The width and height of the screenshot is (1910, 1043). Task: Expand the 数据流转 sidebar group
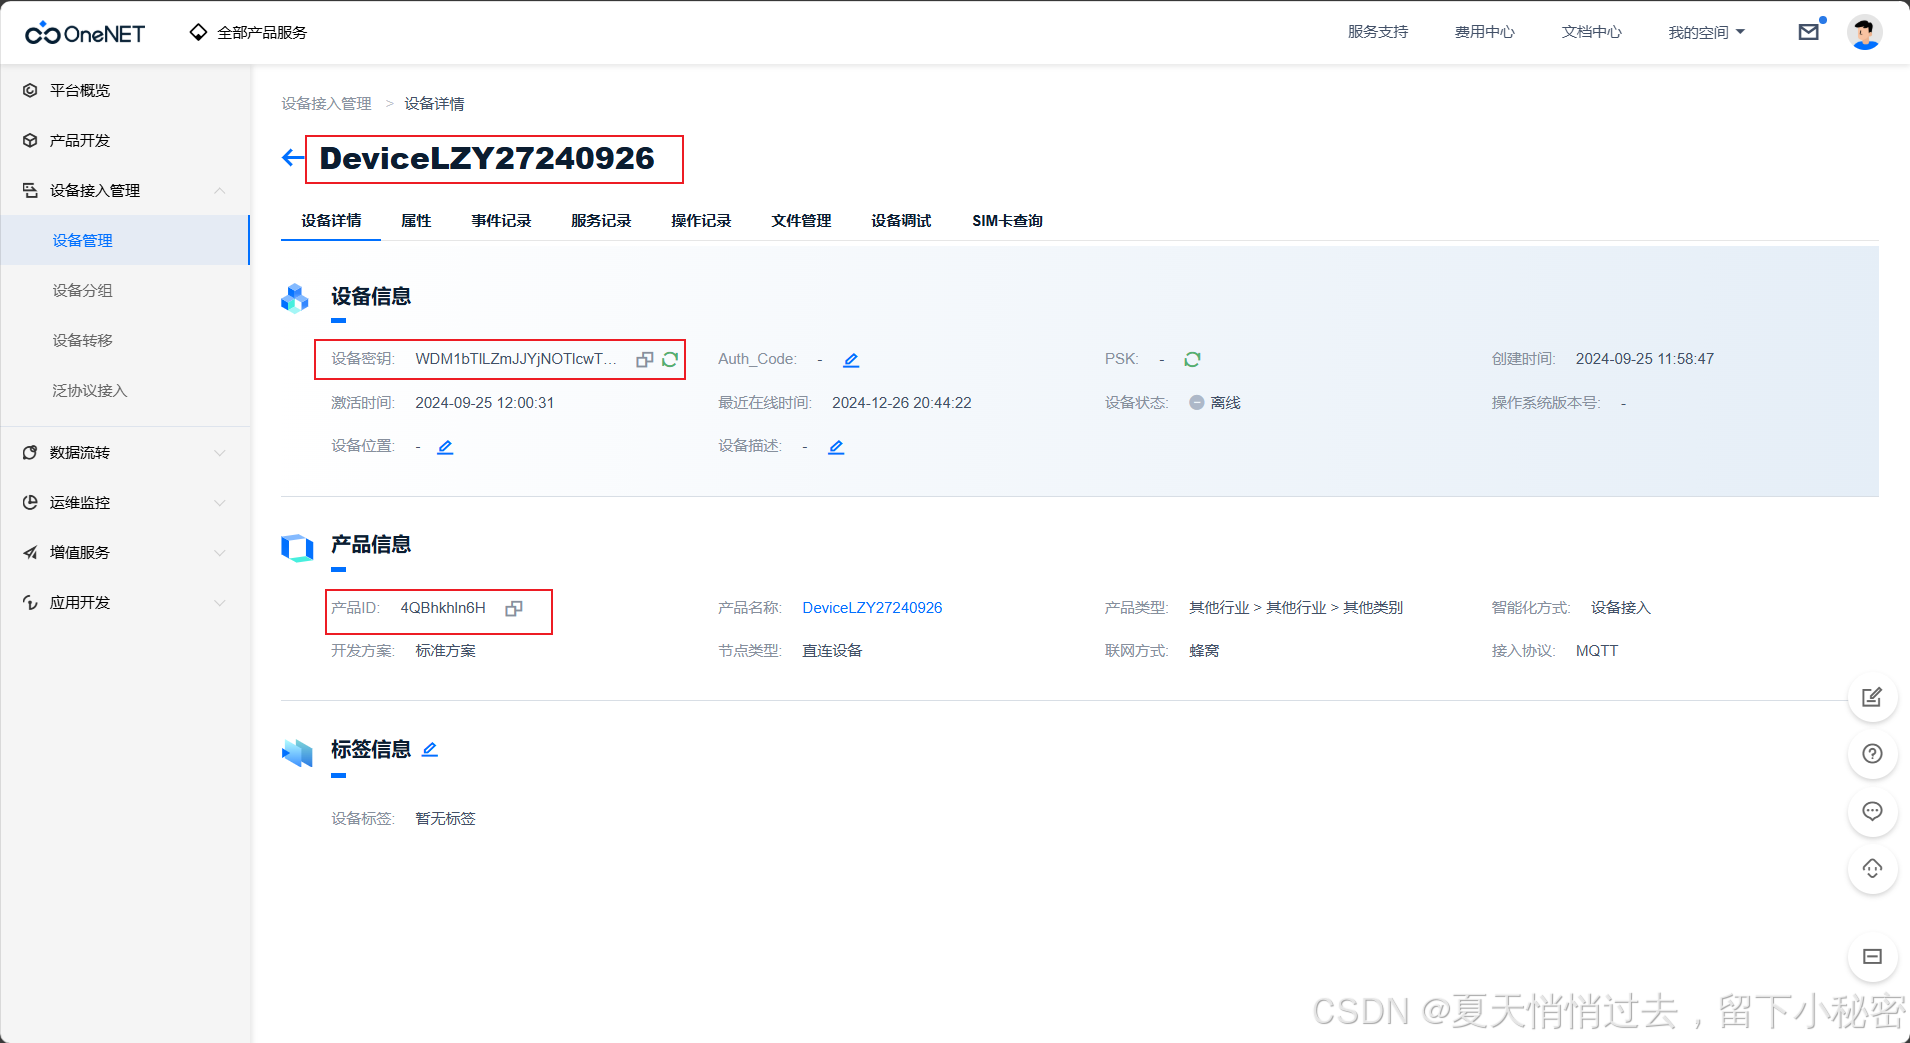point(125,452)
